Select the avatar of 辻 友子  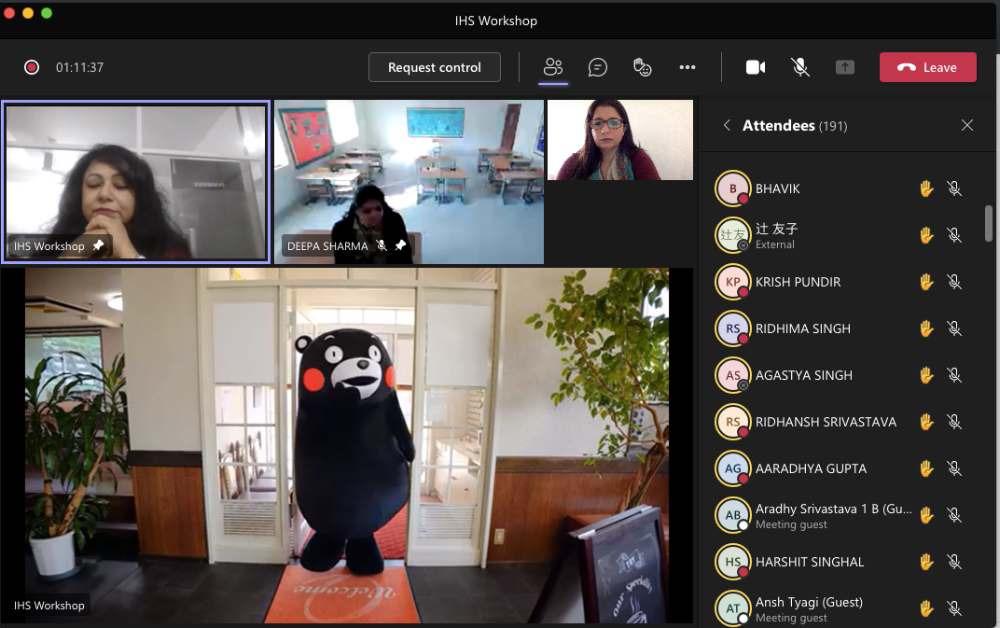733,235
